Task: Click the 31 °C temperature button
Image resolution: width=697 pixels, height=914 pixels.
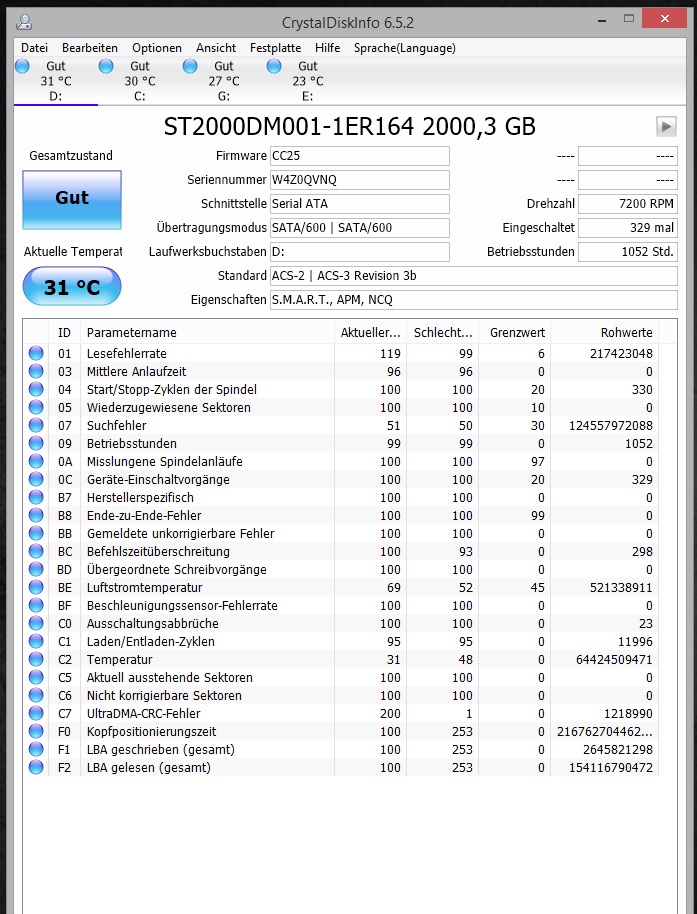Action: [72, 286]
